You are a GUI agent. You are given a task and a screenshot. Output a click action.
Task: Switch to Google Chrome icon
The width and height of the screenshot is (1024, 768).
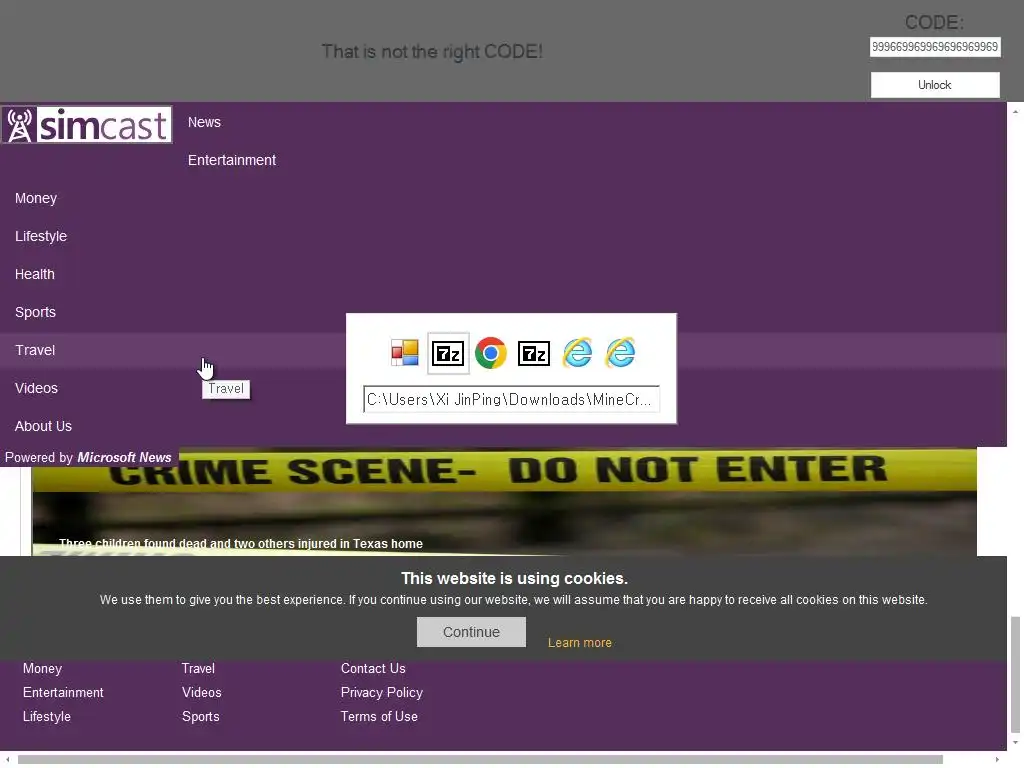pos(490,353)
